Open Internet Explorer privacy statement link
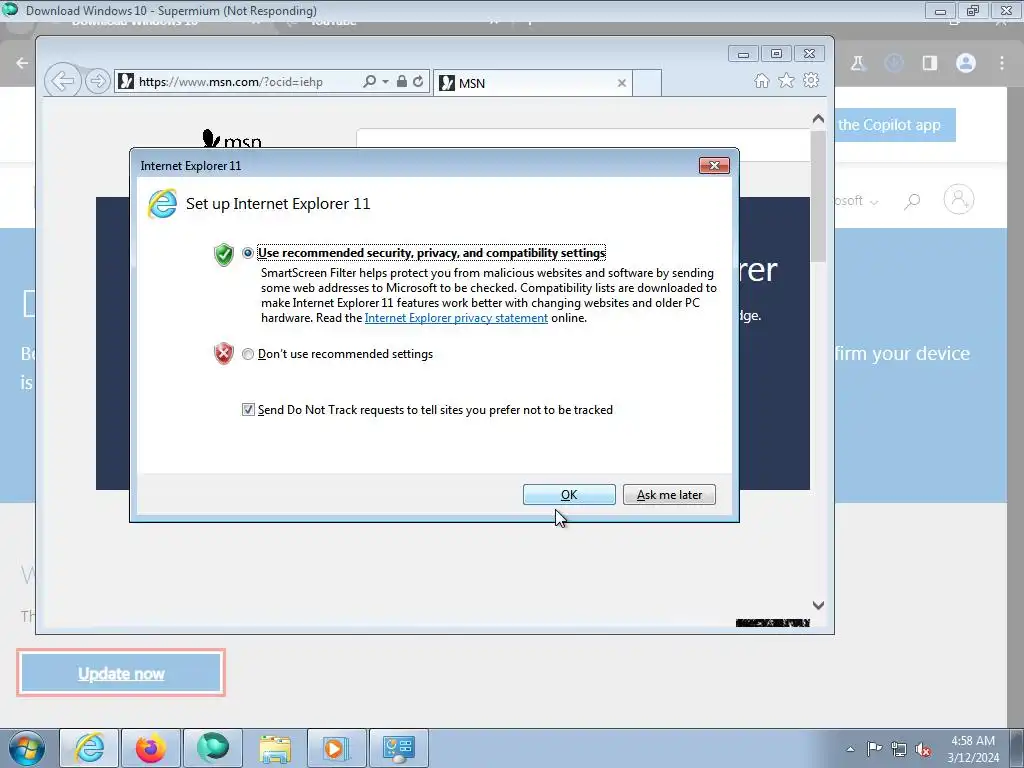The height and width of the screenshot is (768, 1024). 456,318
